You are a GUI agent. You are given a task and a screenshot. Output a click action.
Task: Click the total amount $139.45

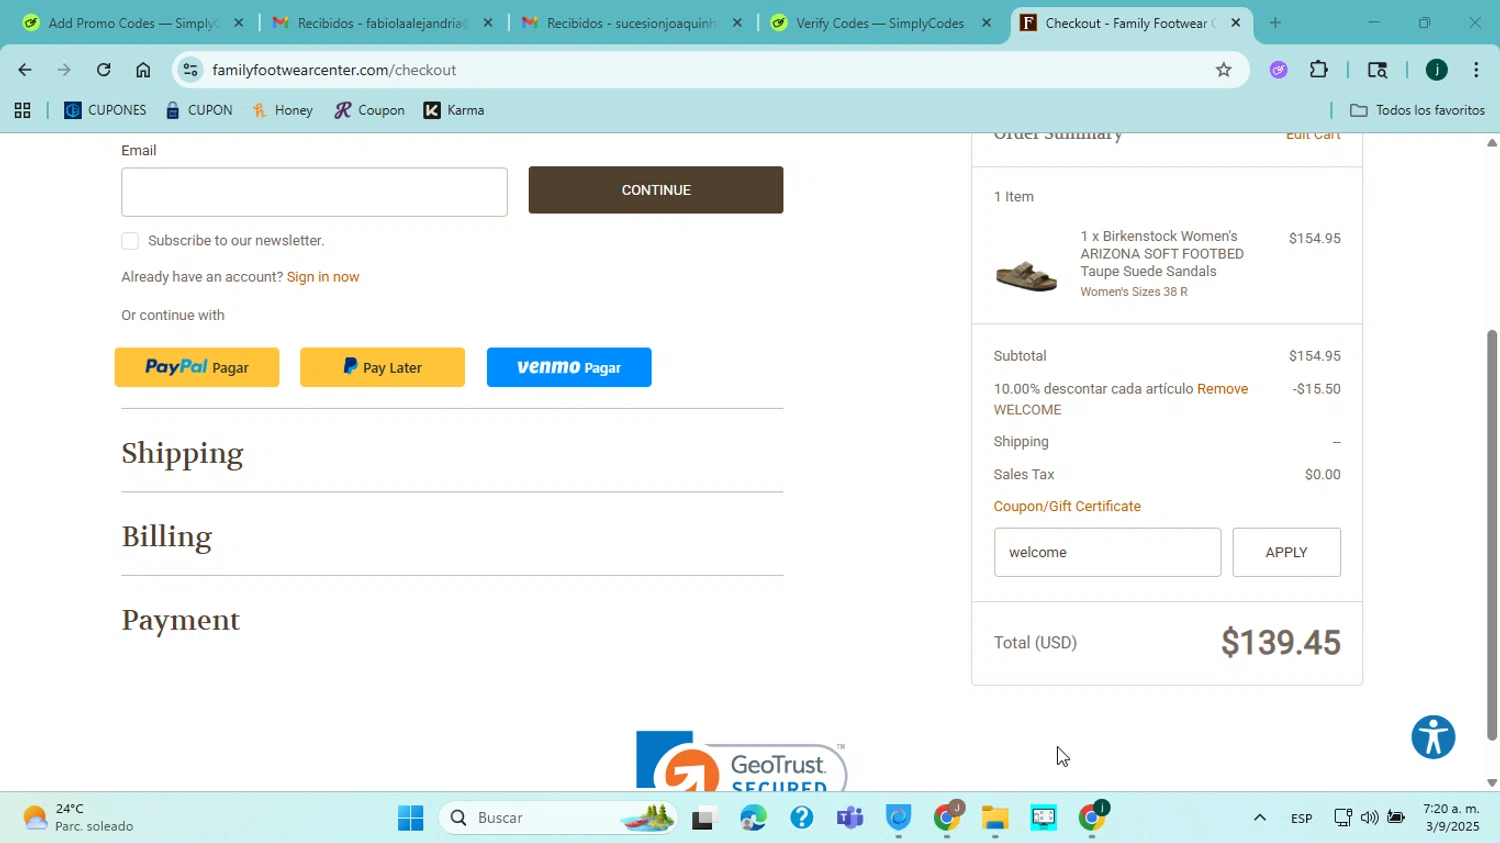[1280, 642]
